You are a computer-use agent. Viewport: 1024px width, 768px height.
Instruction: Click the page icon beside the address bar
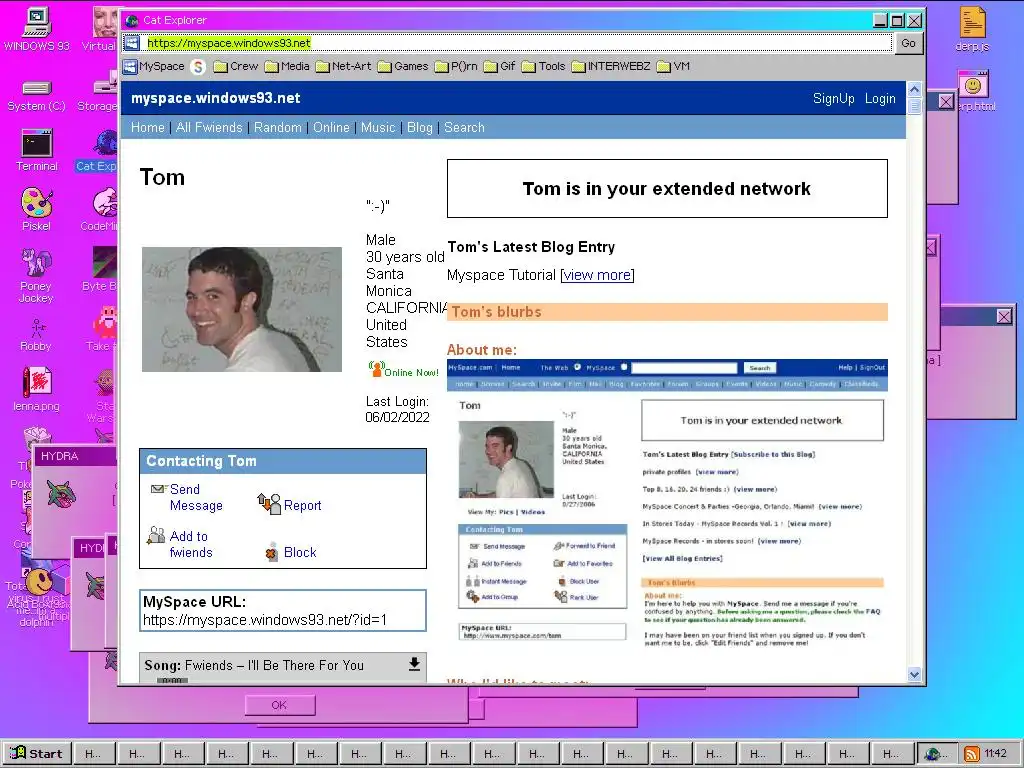click(x=132, y=43)
